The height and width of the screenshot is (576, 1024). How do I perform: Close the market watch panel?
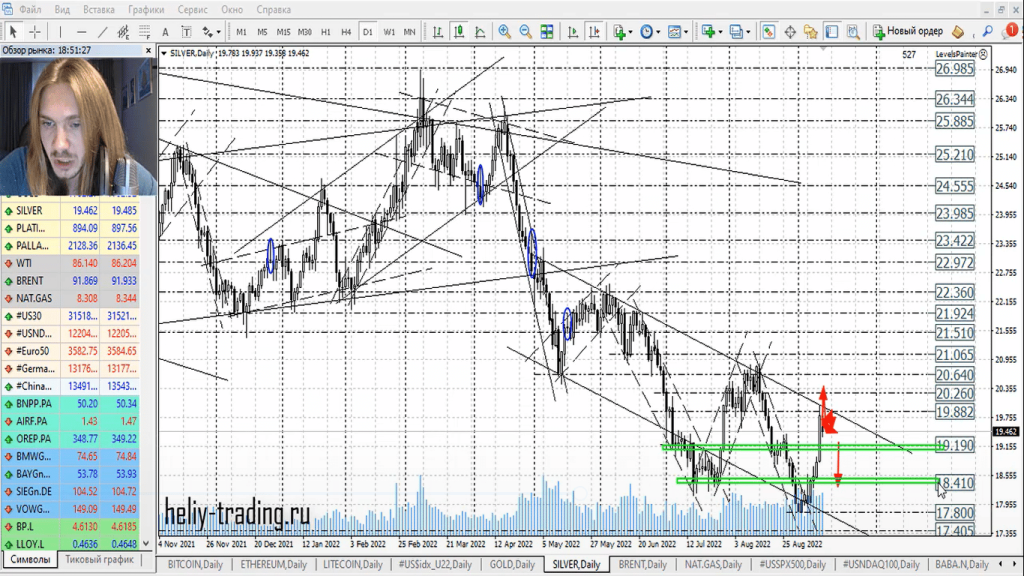pyautogui.click(x=150, y=49)
